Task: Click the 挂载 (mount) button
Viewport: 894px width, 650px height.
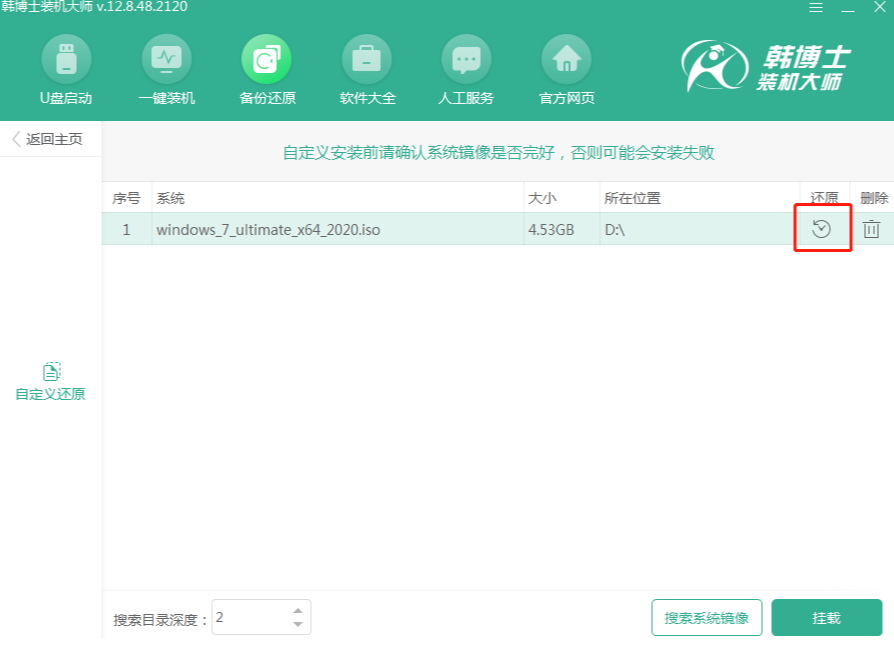Action: click(827, 619)
